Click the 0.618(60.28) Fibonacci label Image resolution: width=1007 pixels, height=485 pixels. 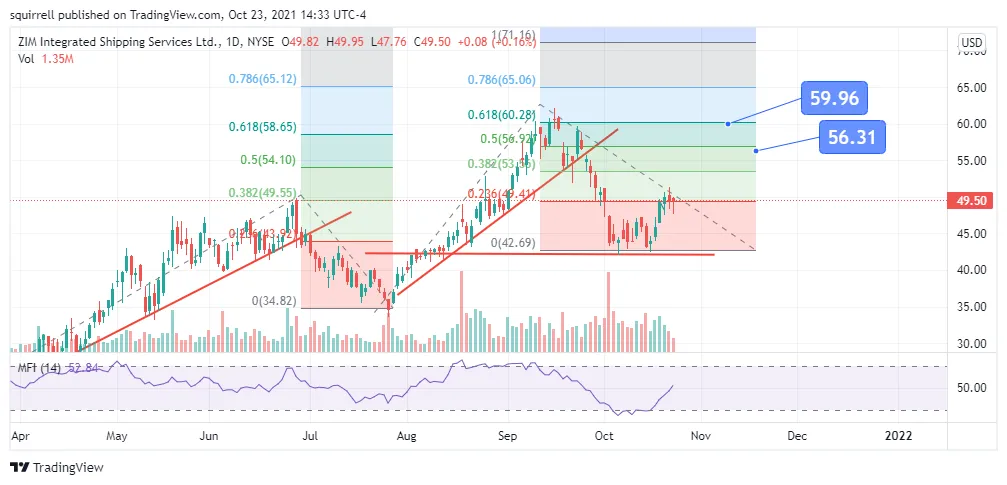pos(502,115)
